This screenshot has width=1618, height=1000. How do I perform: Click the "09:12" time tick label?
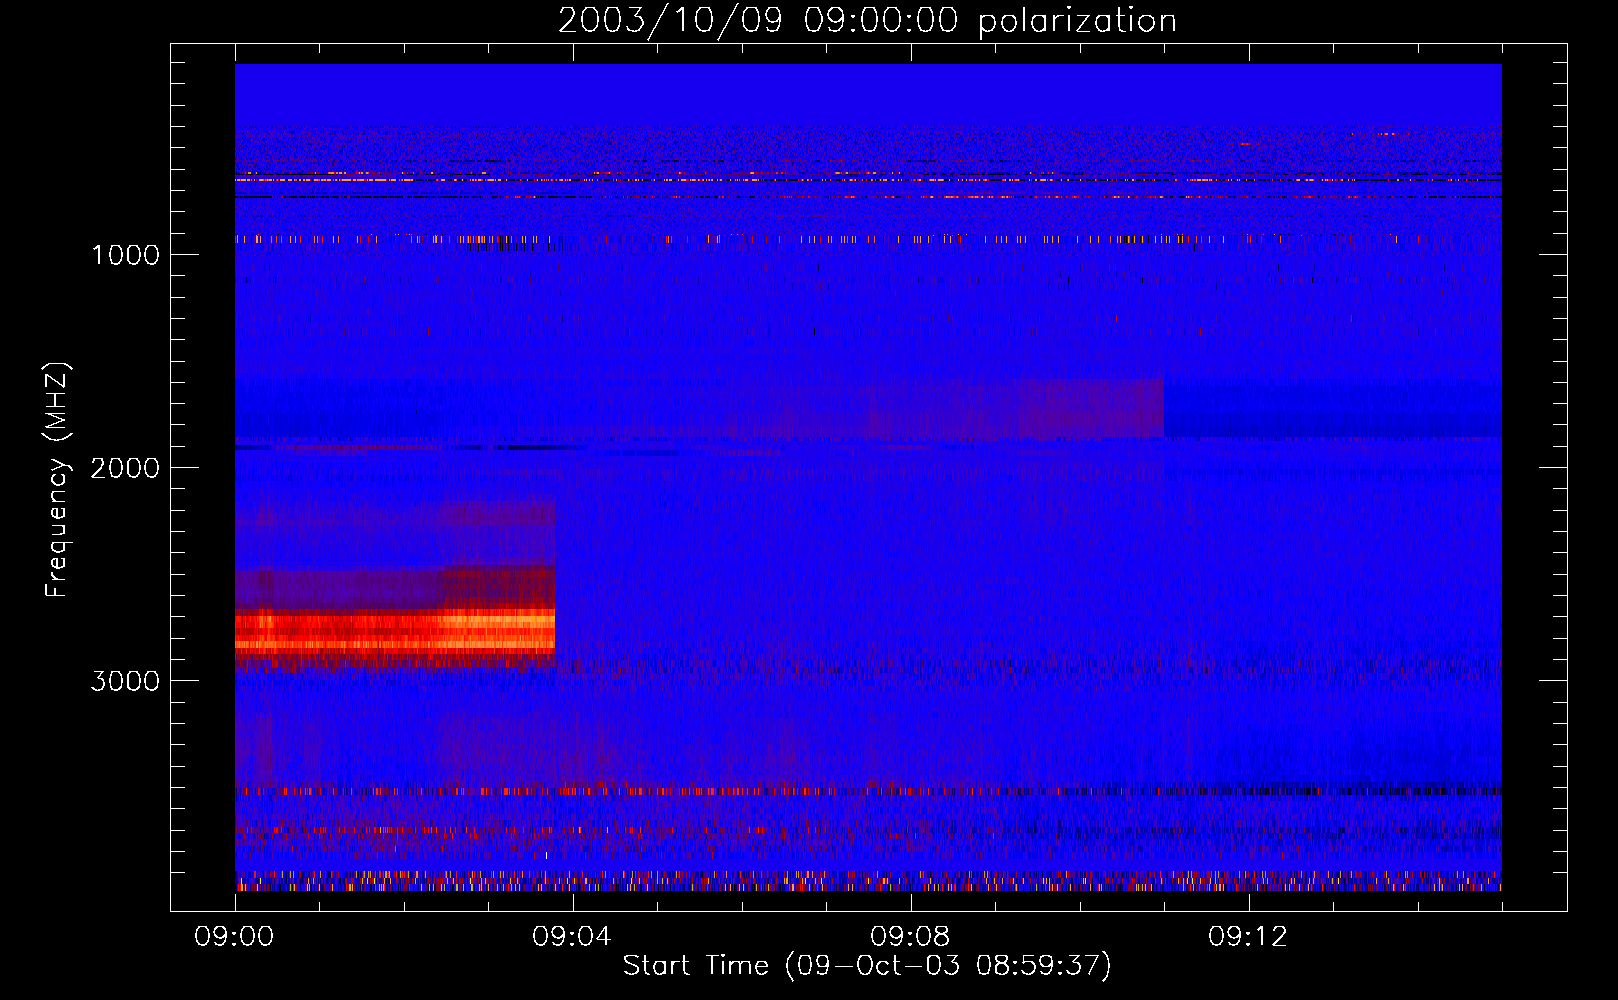1248,937
